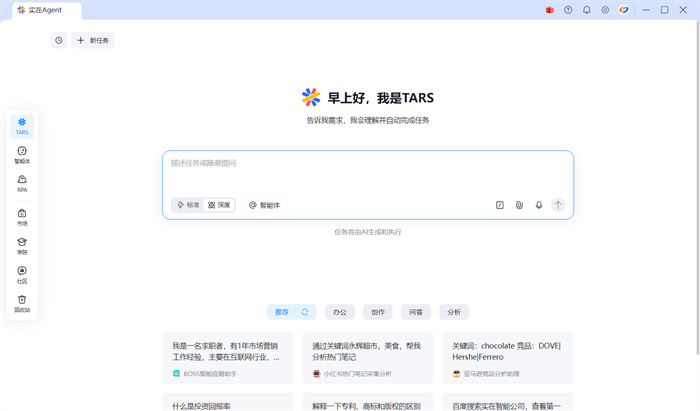Screen dimensions: 700x411
Task: Select the 创作 category tab
Action: (x=378, y=312)
